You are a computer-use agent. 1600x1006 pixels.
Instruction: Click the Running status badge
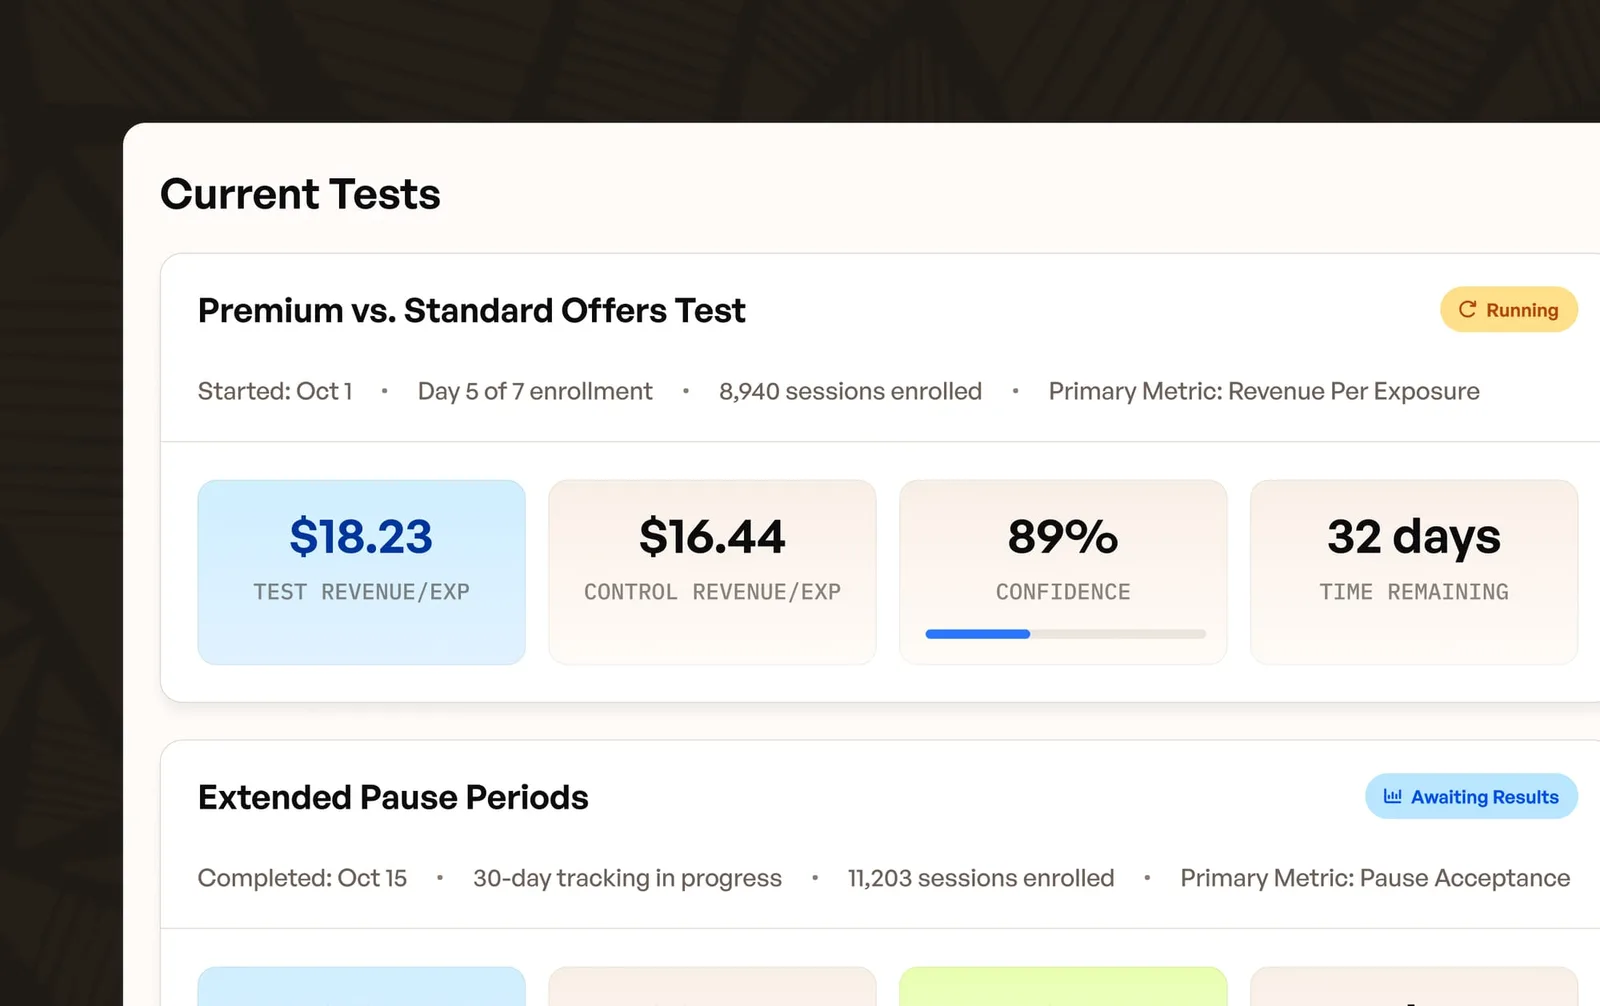click(x=1509, y=310)
